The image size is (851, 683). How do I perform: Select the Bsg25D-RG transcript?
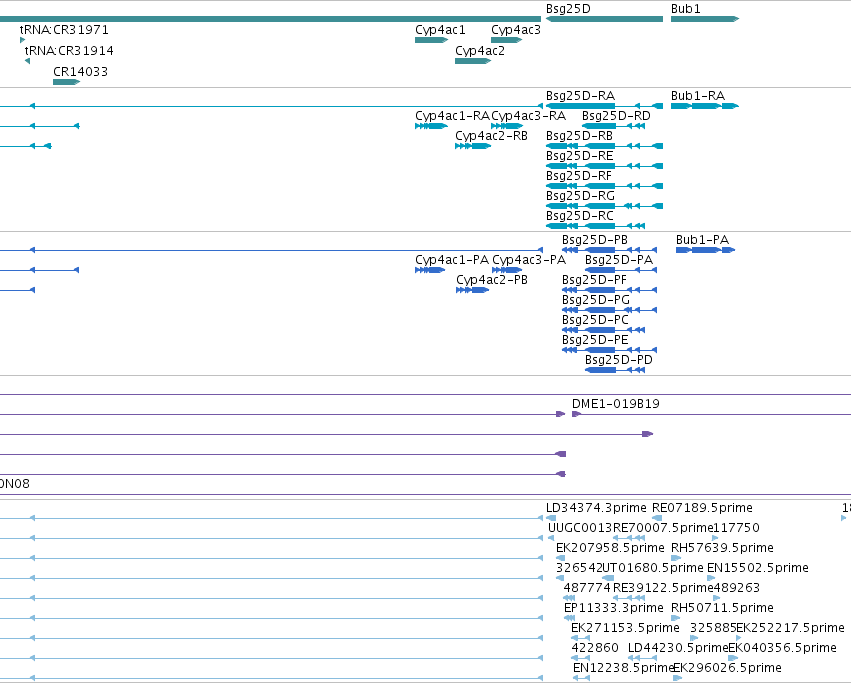click(x=604, y=206)
